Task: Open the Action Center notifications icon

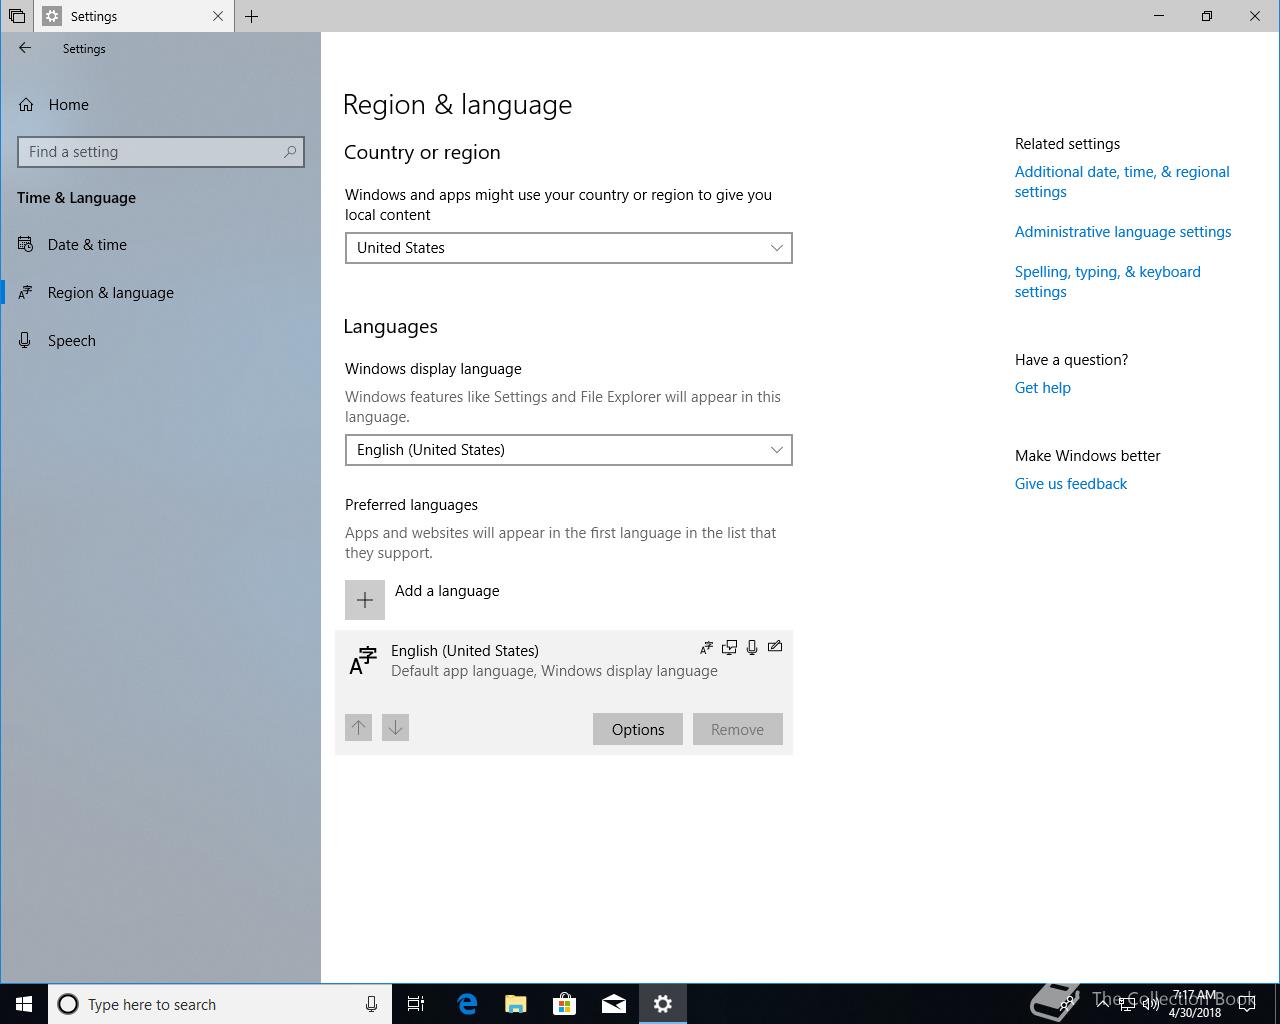Action: tap(1247, 1004)
